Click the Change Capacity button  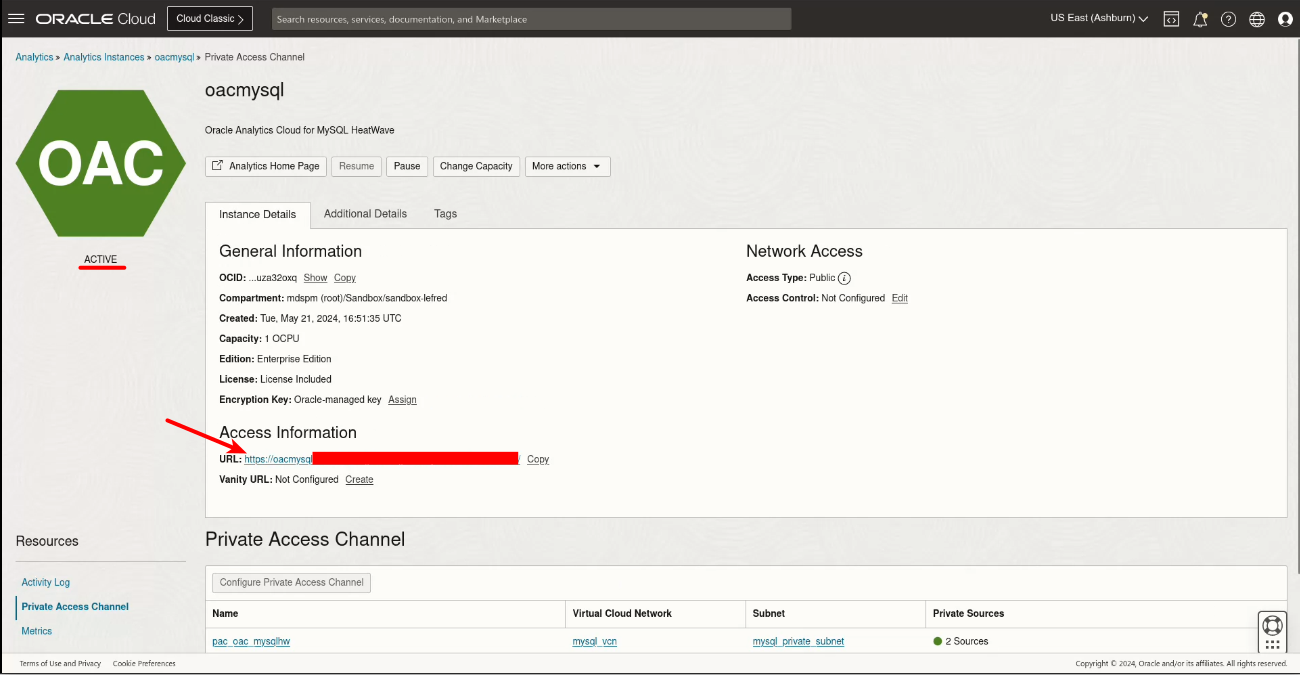[476, 166]
